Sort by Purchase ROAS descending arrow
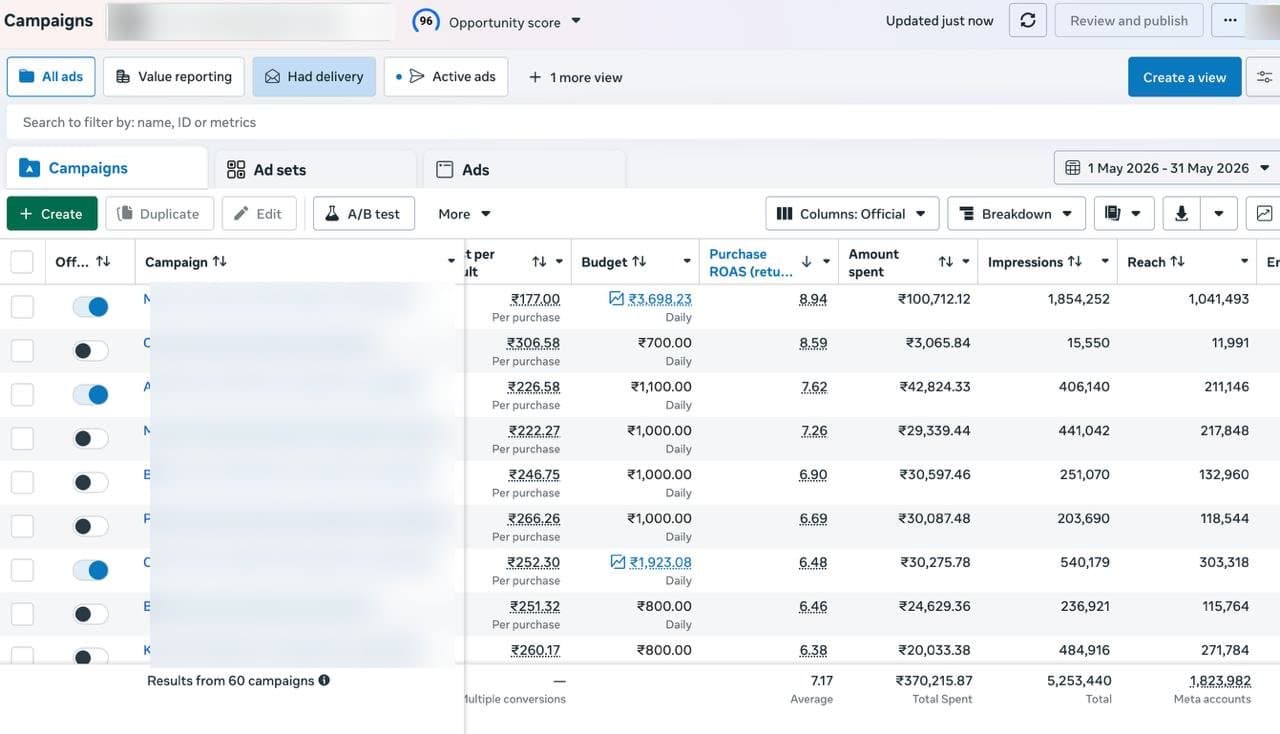The height and width of the screenshot is (734, 1280). tap(806, 261)
